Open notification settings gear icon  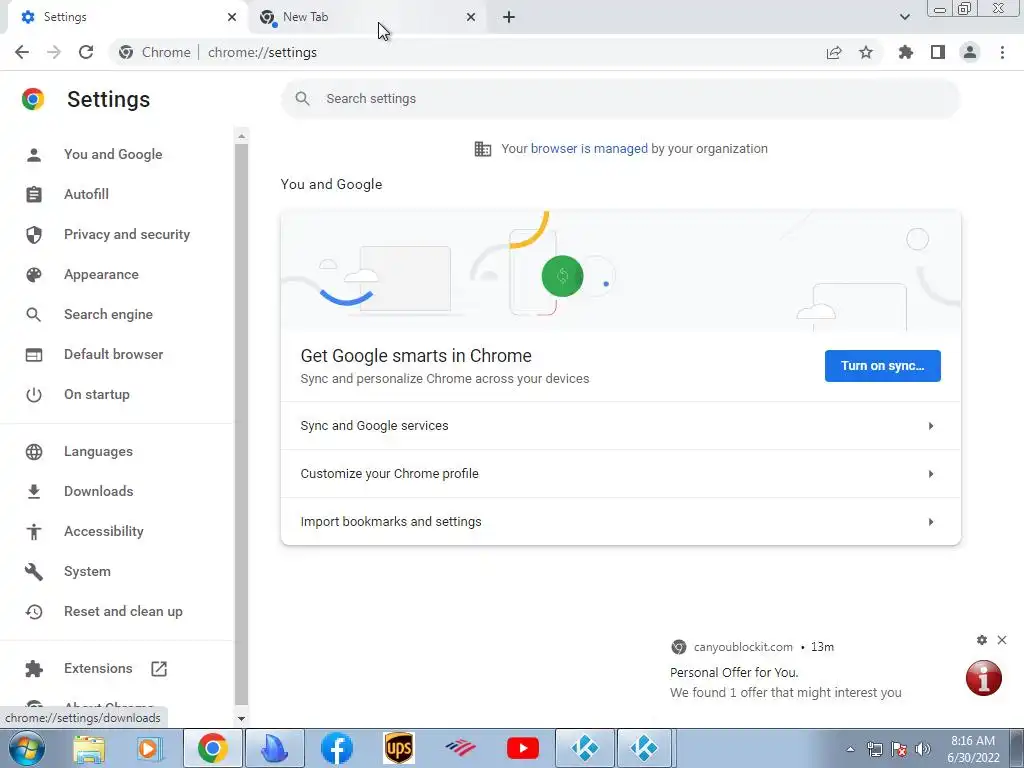pos(982,640)
